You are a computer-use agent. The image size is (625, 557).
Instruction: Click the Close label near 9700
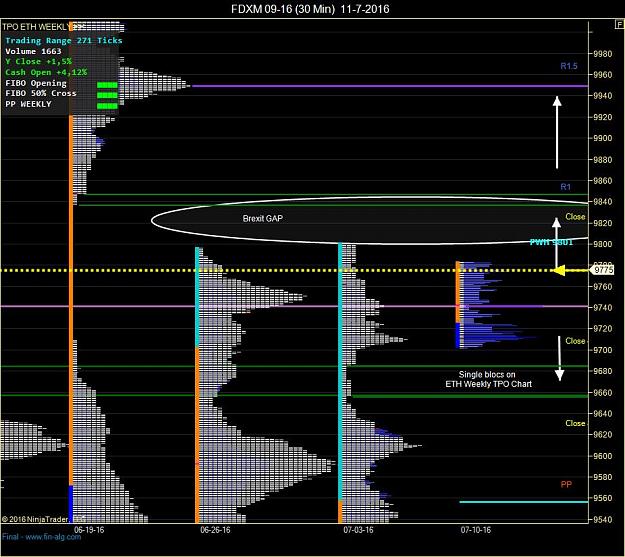tap(575, 341)
